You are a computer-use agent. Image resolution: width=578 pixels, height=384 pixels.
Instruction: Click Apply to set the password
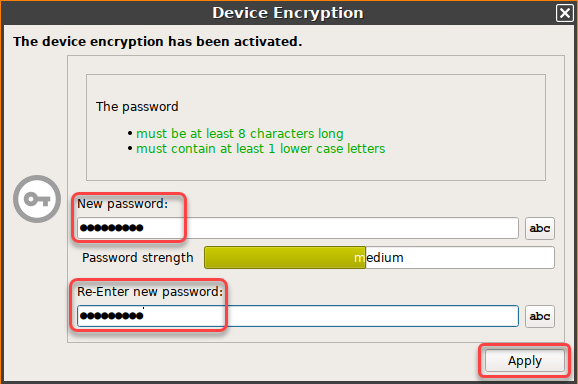(x=525, y=360)
